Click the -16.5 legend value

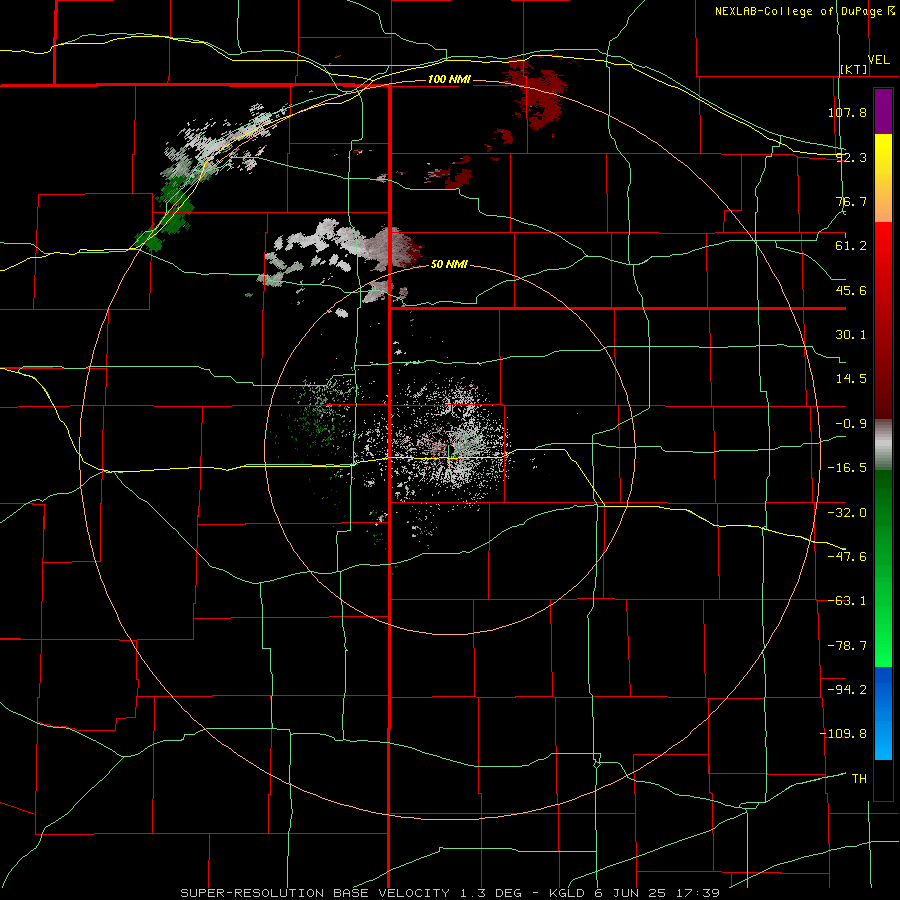click(847, 468)
